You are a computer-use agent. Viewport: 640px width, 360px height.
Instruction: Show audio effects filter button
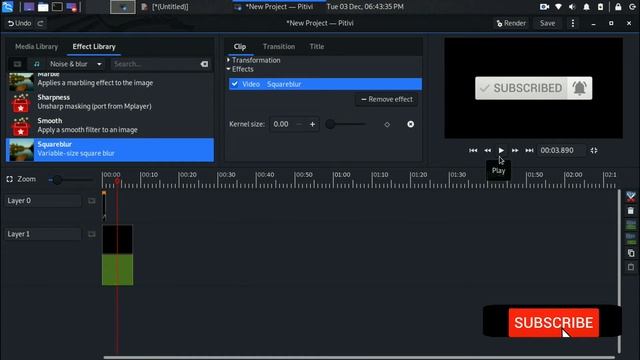pyautogui.click(x=37, y=64)
